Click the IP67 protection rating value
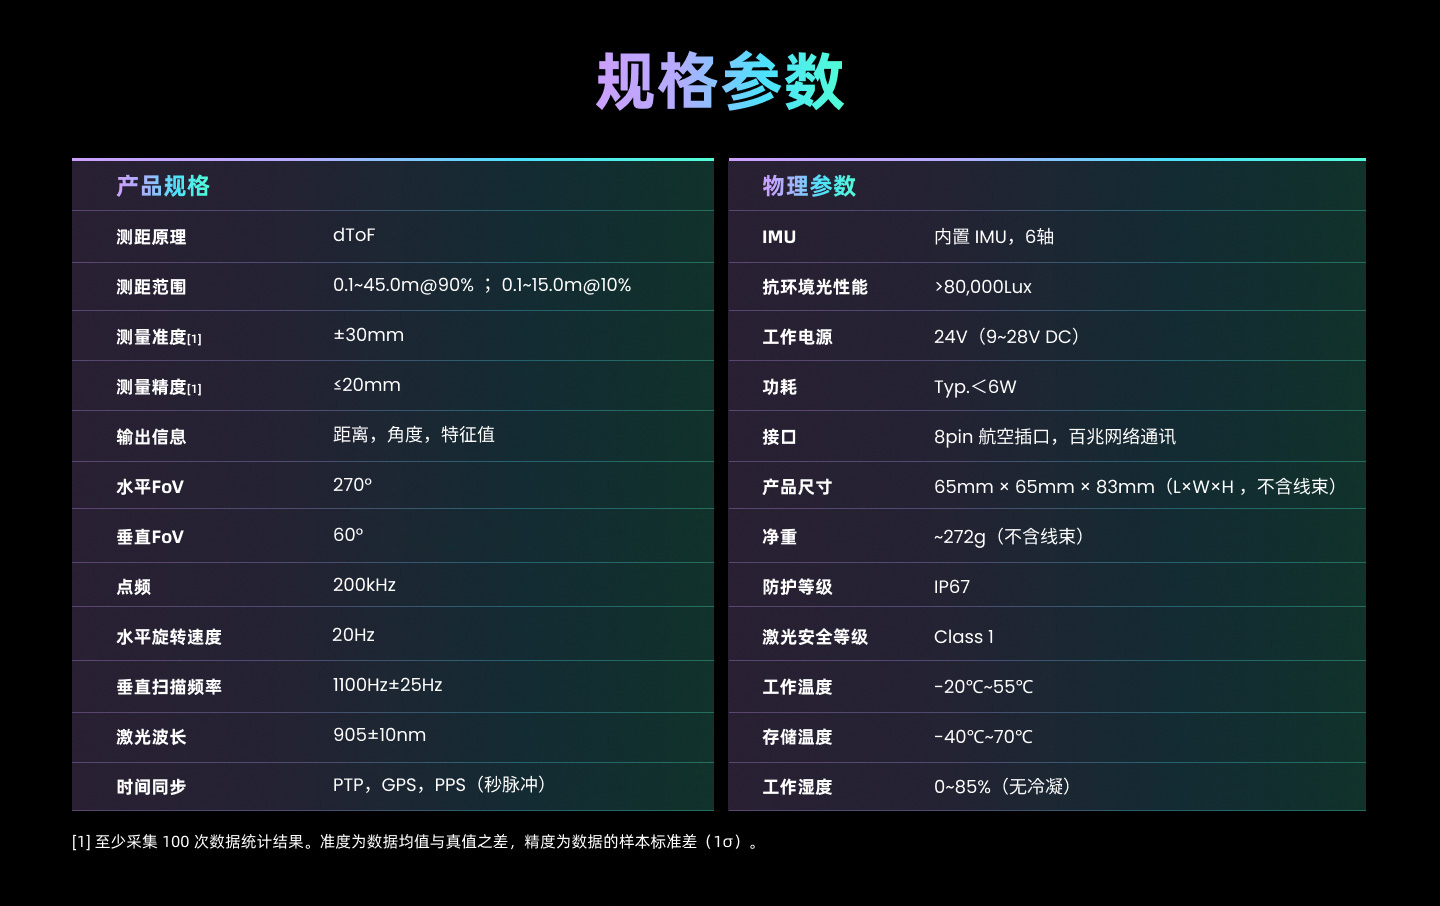This screenshot has height=906, width=1440. pyautogui.click(x=952, y=587)
